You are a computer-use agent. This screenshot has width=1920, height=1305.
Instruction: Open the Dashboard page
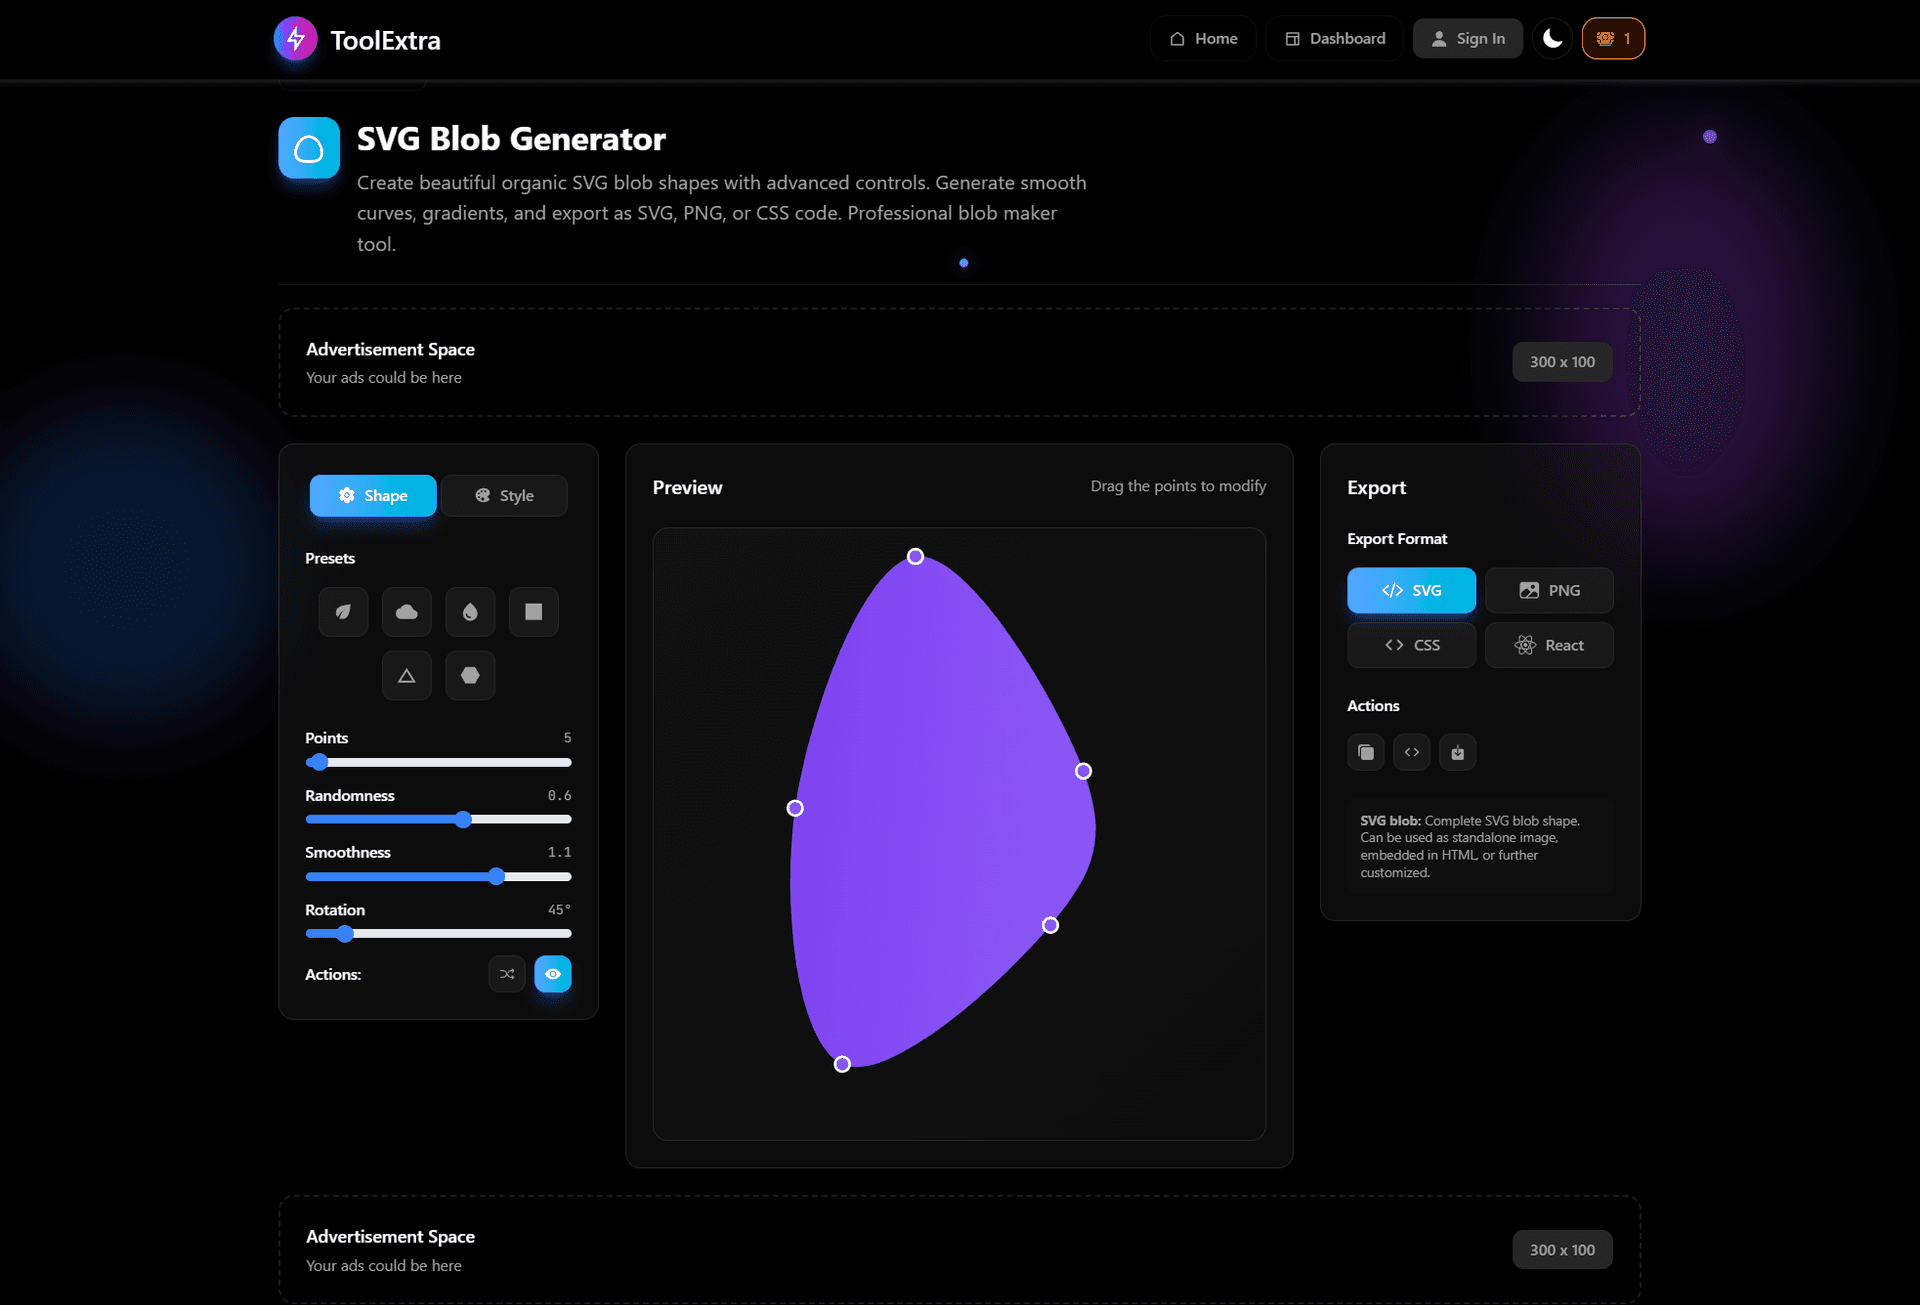pyautogui.click(x=1334, y=38)
